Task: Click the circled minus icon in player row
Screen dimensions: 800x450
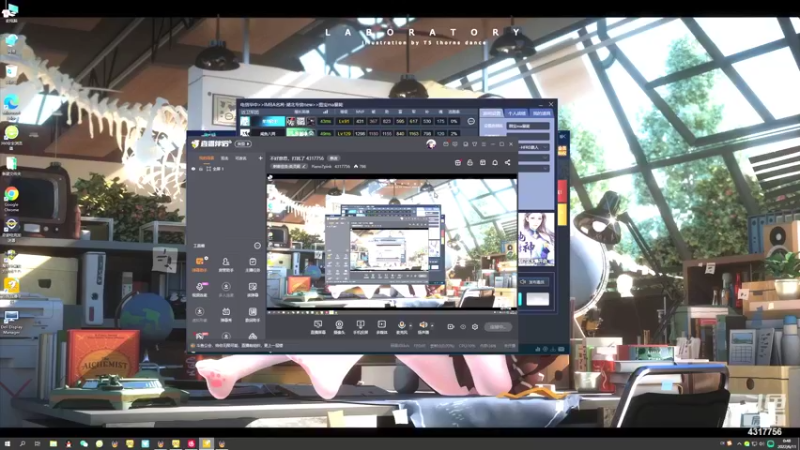Action: point(471,121)
